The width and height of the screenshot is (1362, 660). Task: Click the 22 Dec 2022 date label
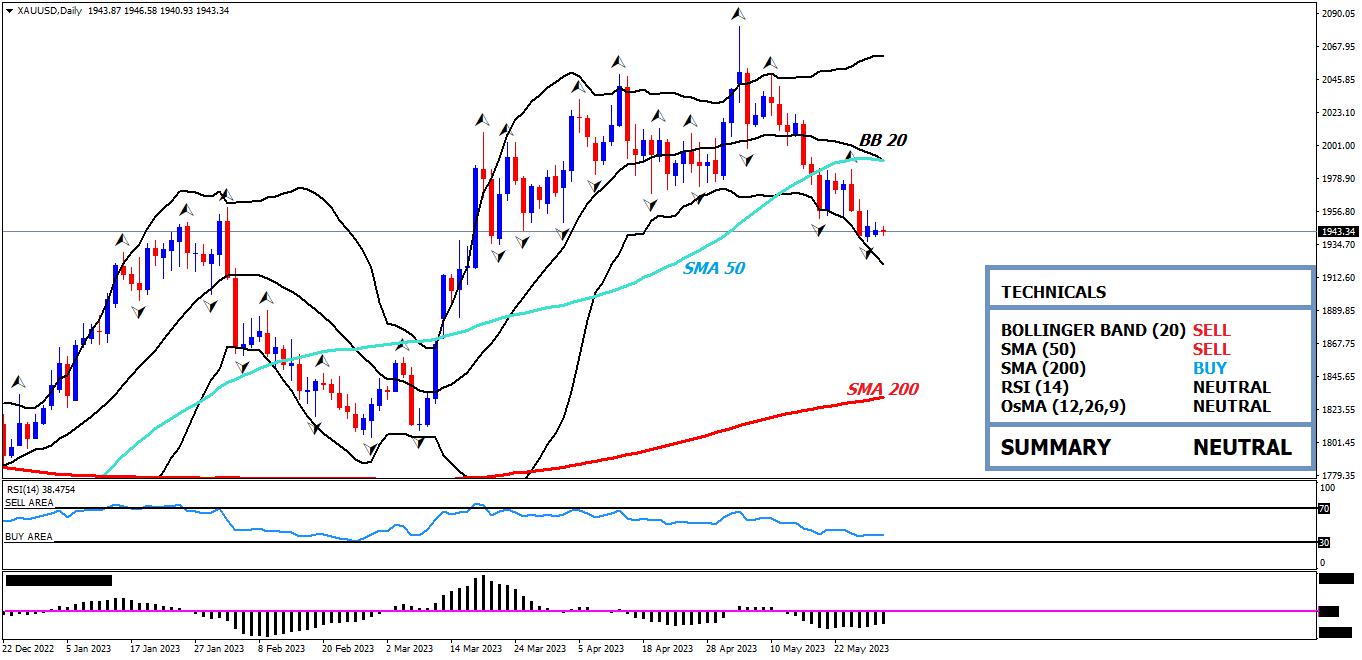pos(29,649)
